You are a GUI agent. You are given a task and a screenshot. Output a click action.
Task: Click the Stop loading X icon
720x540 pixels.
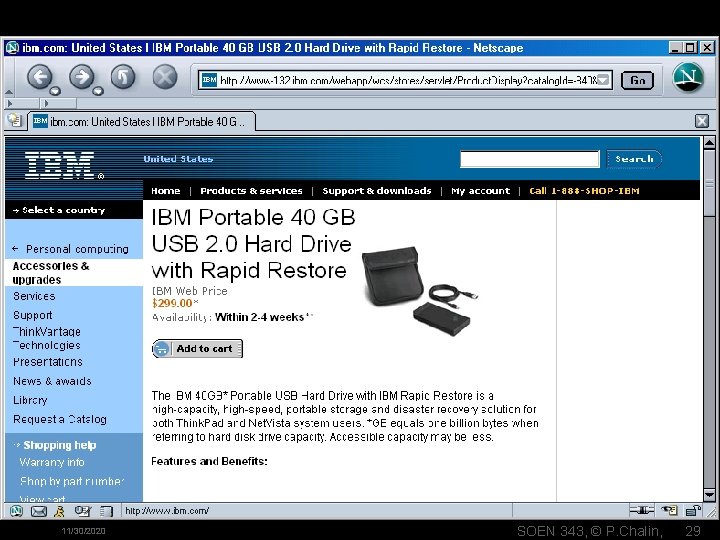click(164, 77)
